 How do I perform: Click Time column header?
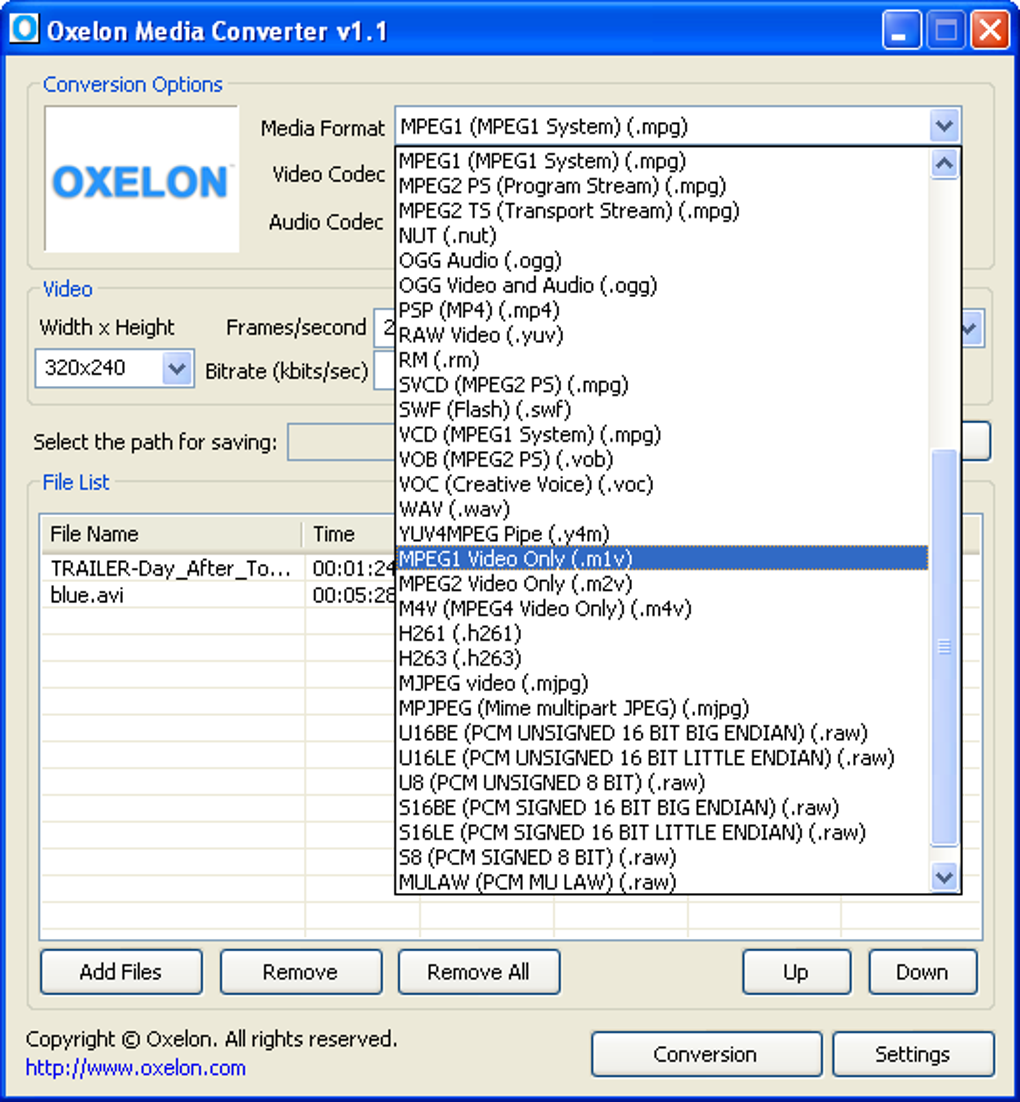pyautogui.click(x=349, y=534)
